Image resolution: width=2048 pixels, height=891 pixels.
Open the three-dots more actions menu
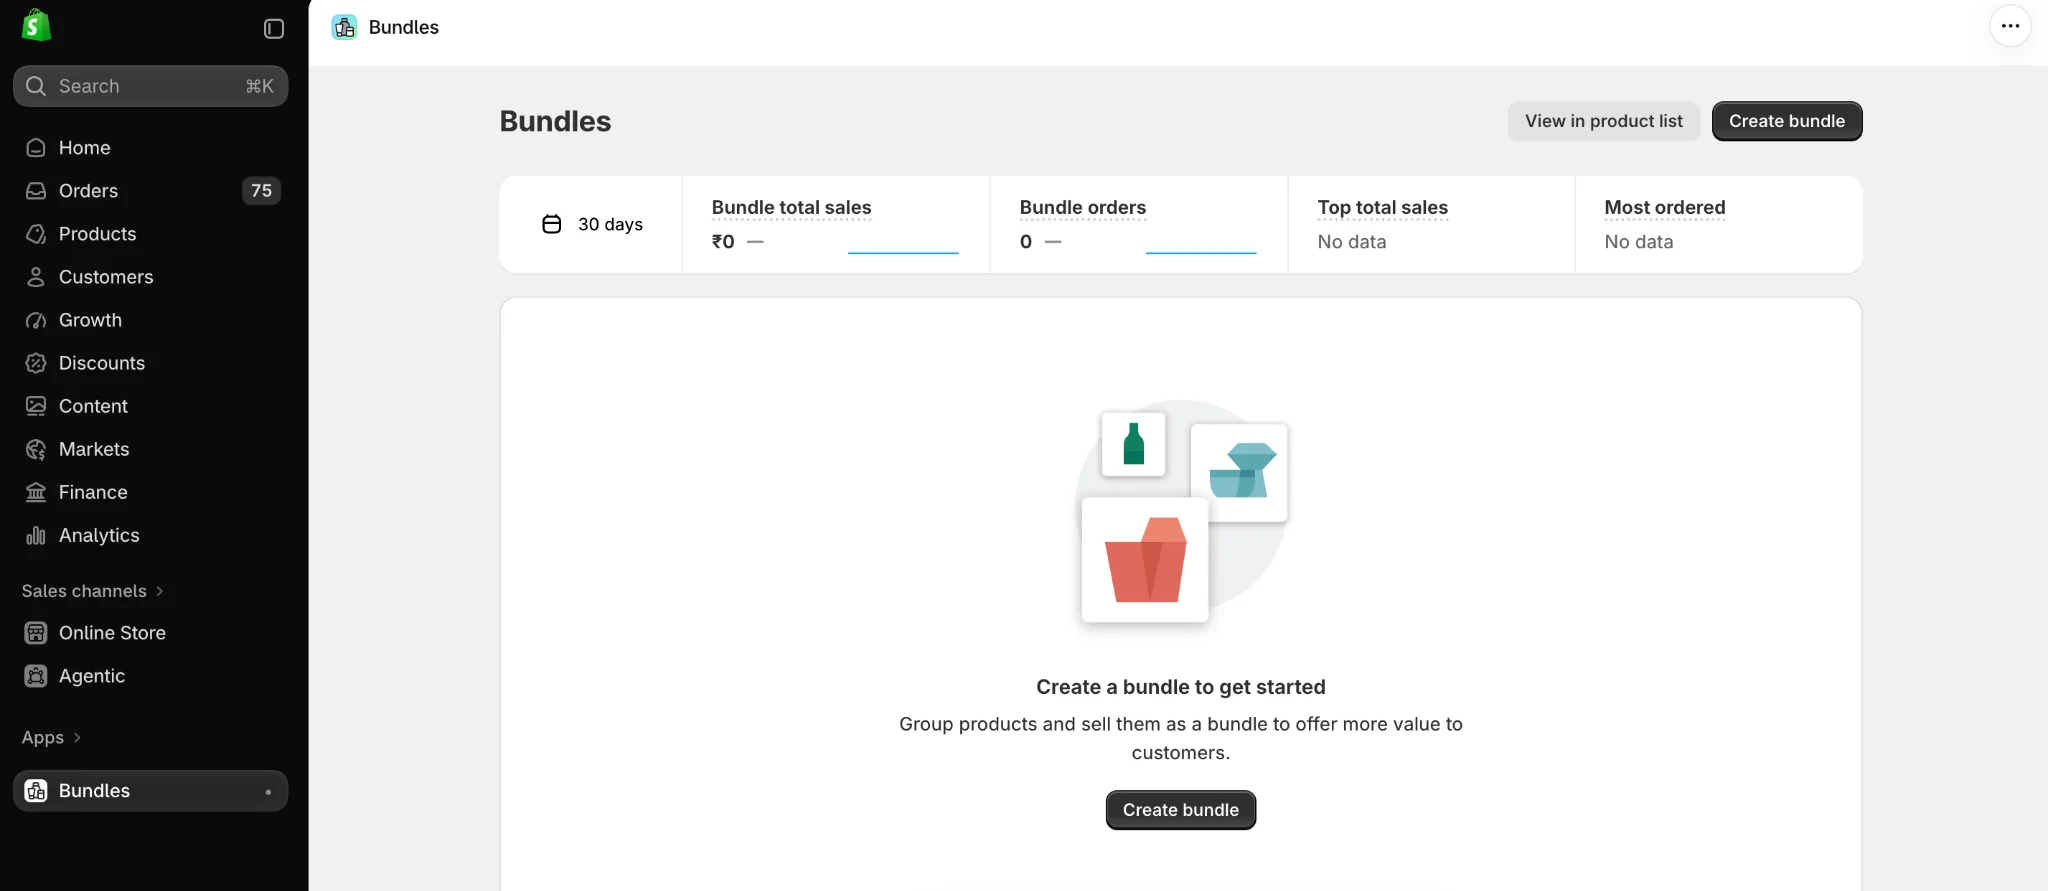pos(2010,26)
